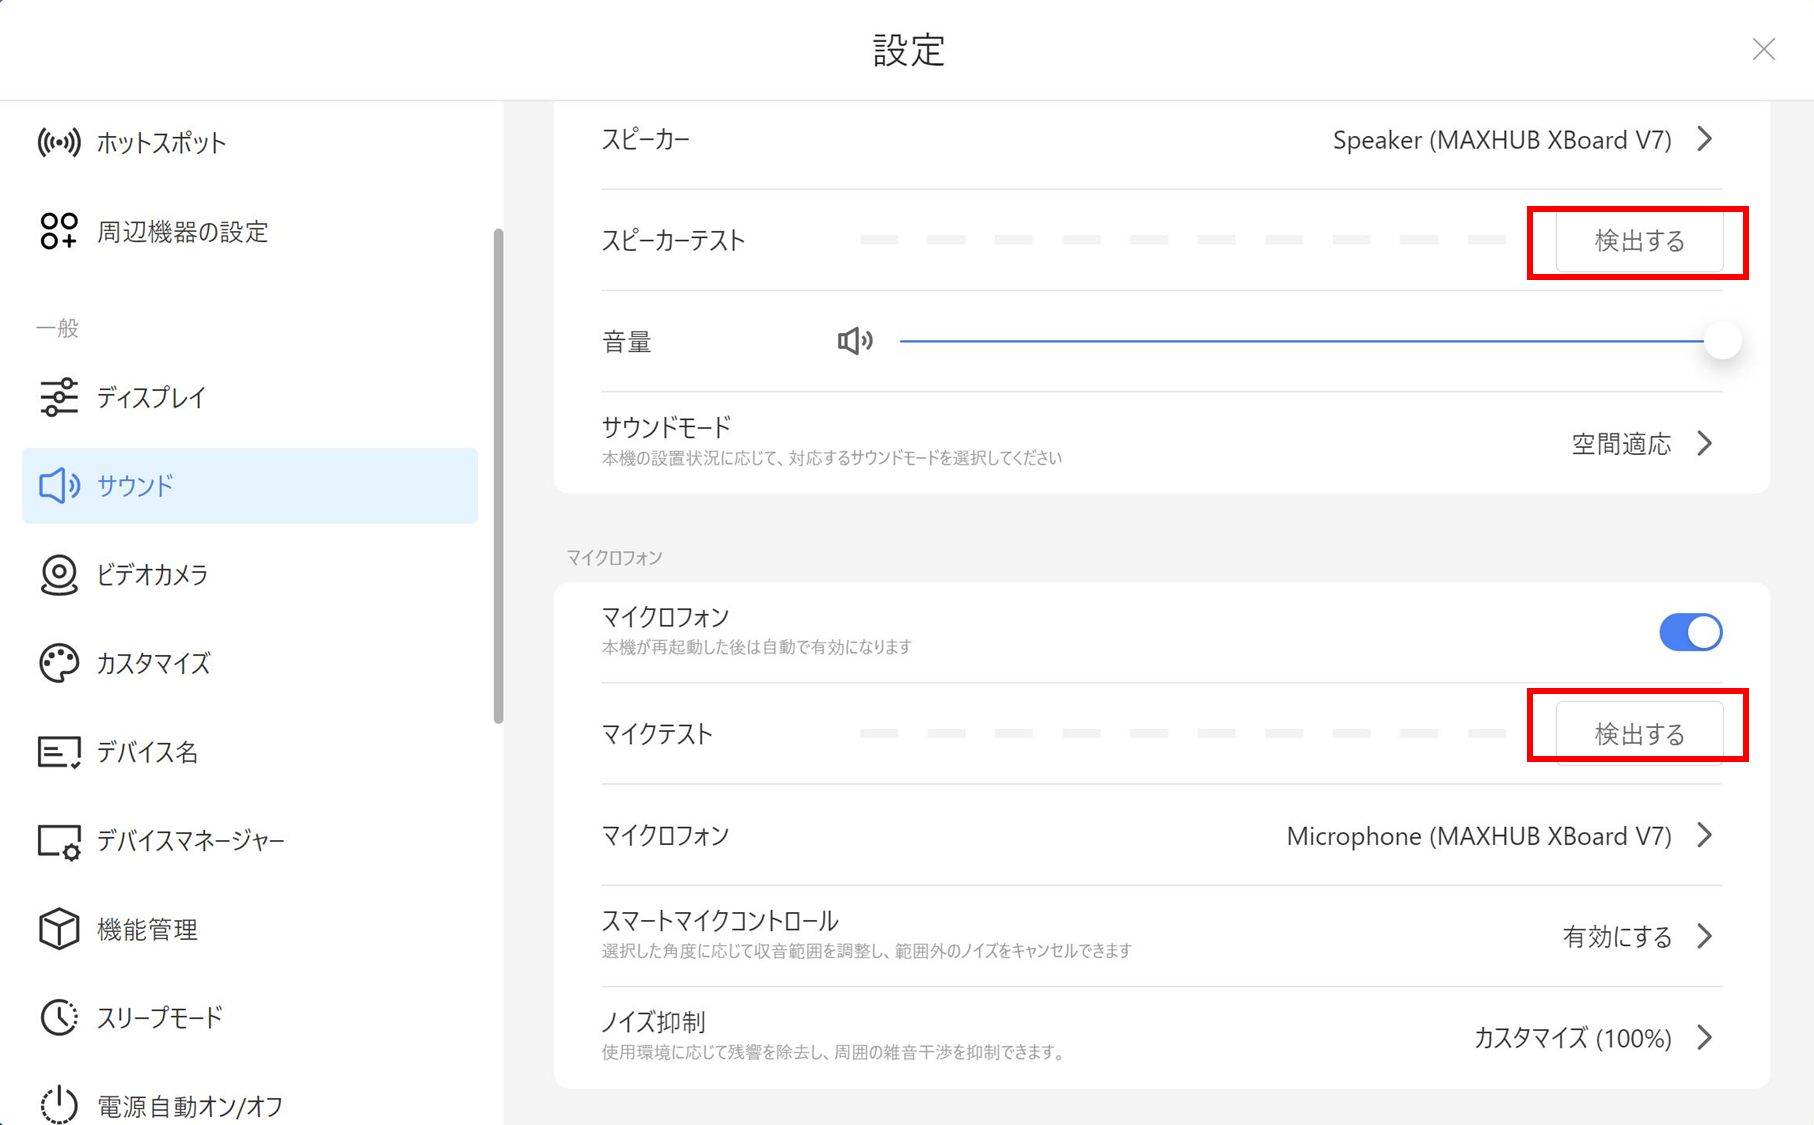Click the peripheral devices settings icon
The height and width of the screenshot is (1125, 1814).
tap(59, 231)
